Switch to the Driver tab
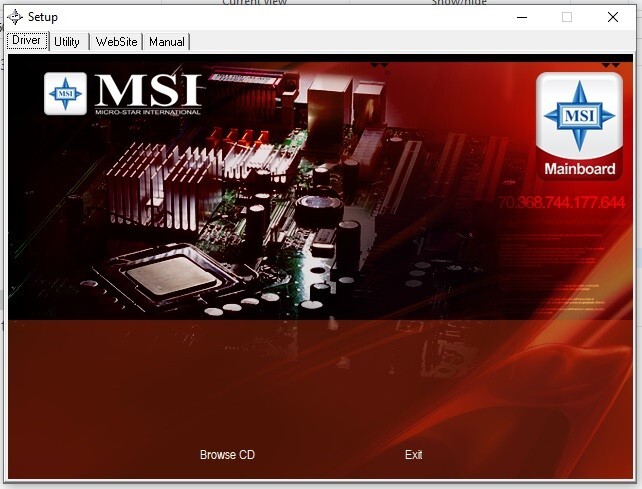This screenshot has width=642, height=489. tap(27, 41)
